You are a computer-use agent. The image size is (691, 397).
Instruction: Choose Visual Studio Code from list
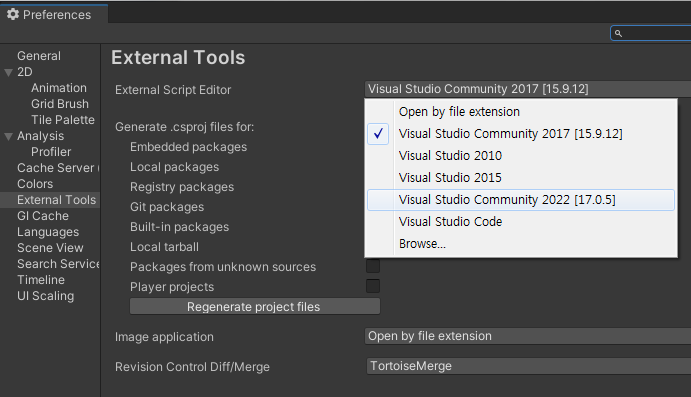tap(521, 222)
